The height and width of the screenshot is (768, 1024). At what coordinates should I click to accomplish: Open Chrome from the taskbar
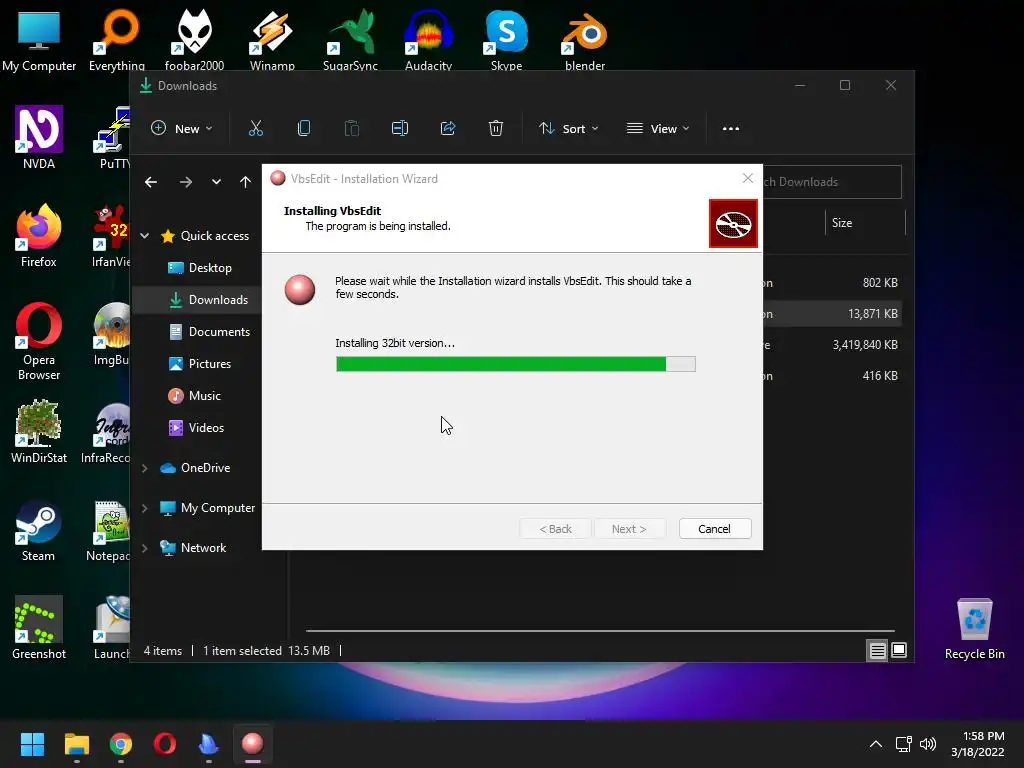coord(121,744)
